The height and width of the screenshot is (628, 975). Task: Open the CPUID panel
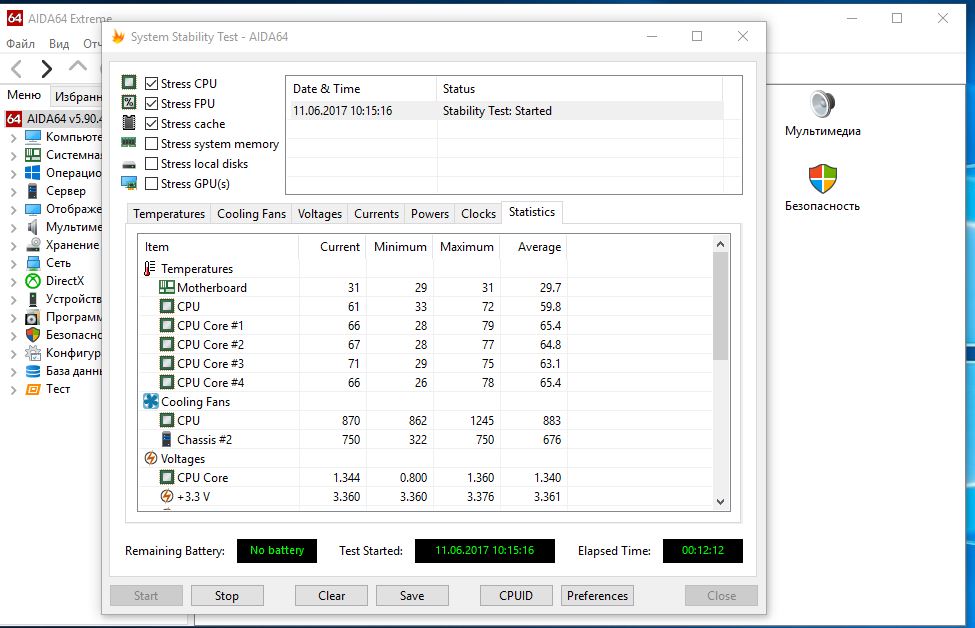pyautogui.click(x=515, y=596)
